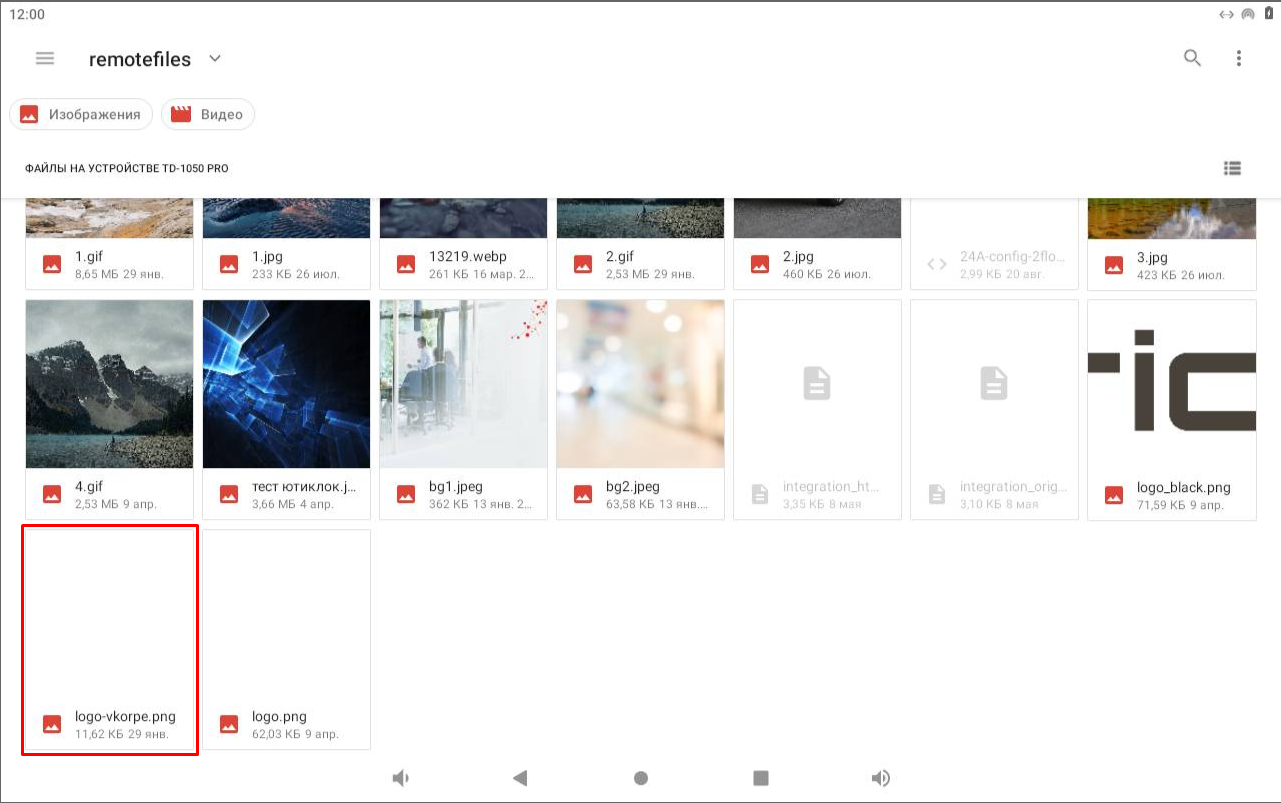Image resolution: width=1281 pixels, height=803 pixels.
Task: Filter by Видео chip
Action: pyautogui.click(x=208, y=114)
